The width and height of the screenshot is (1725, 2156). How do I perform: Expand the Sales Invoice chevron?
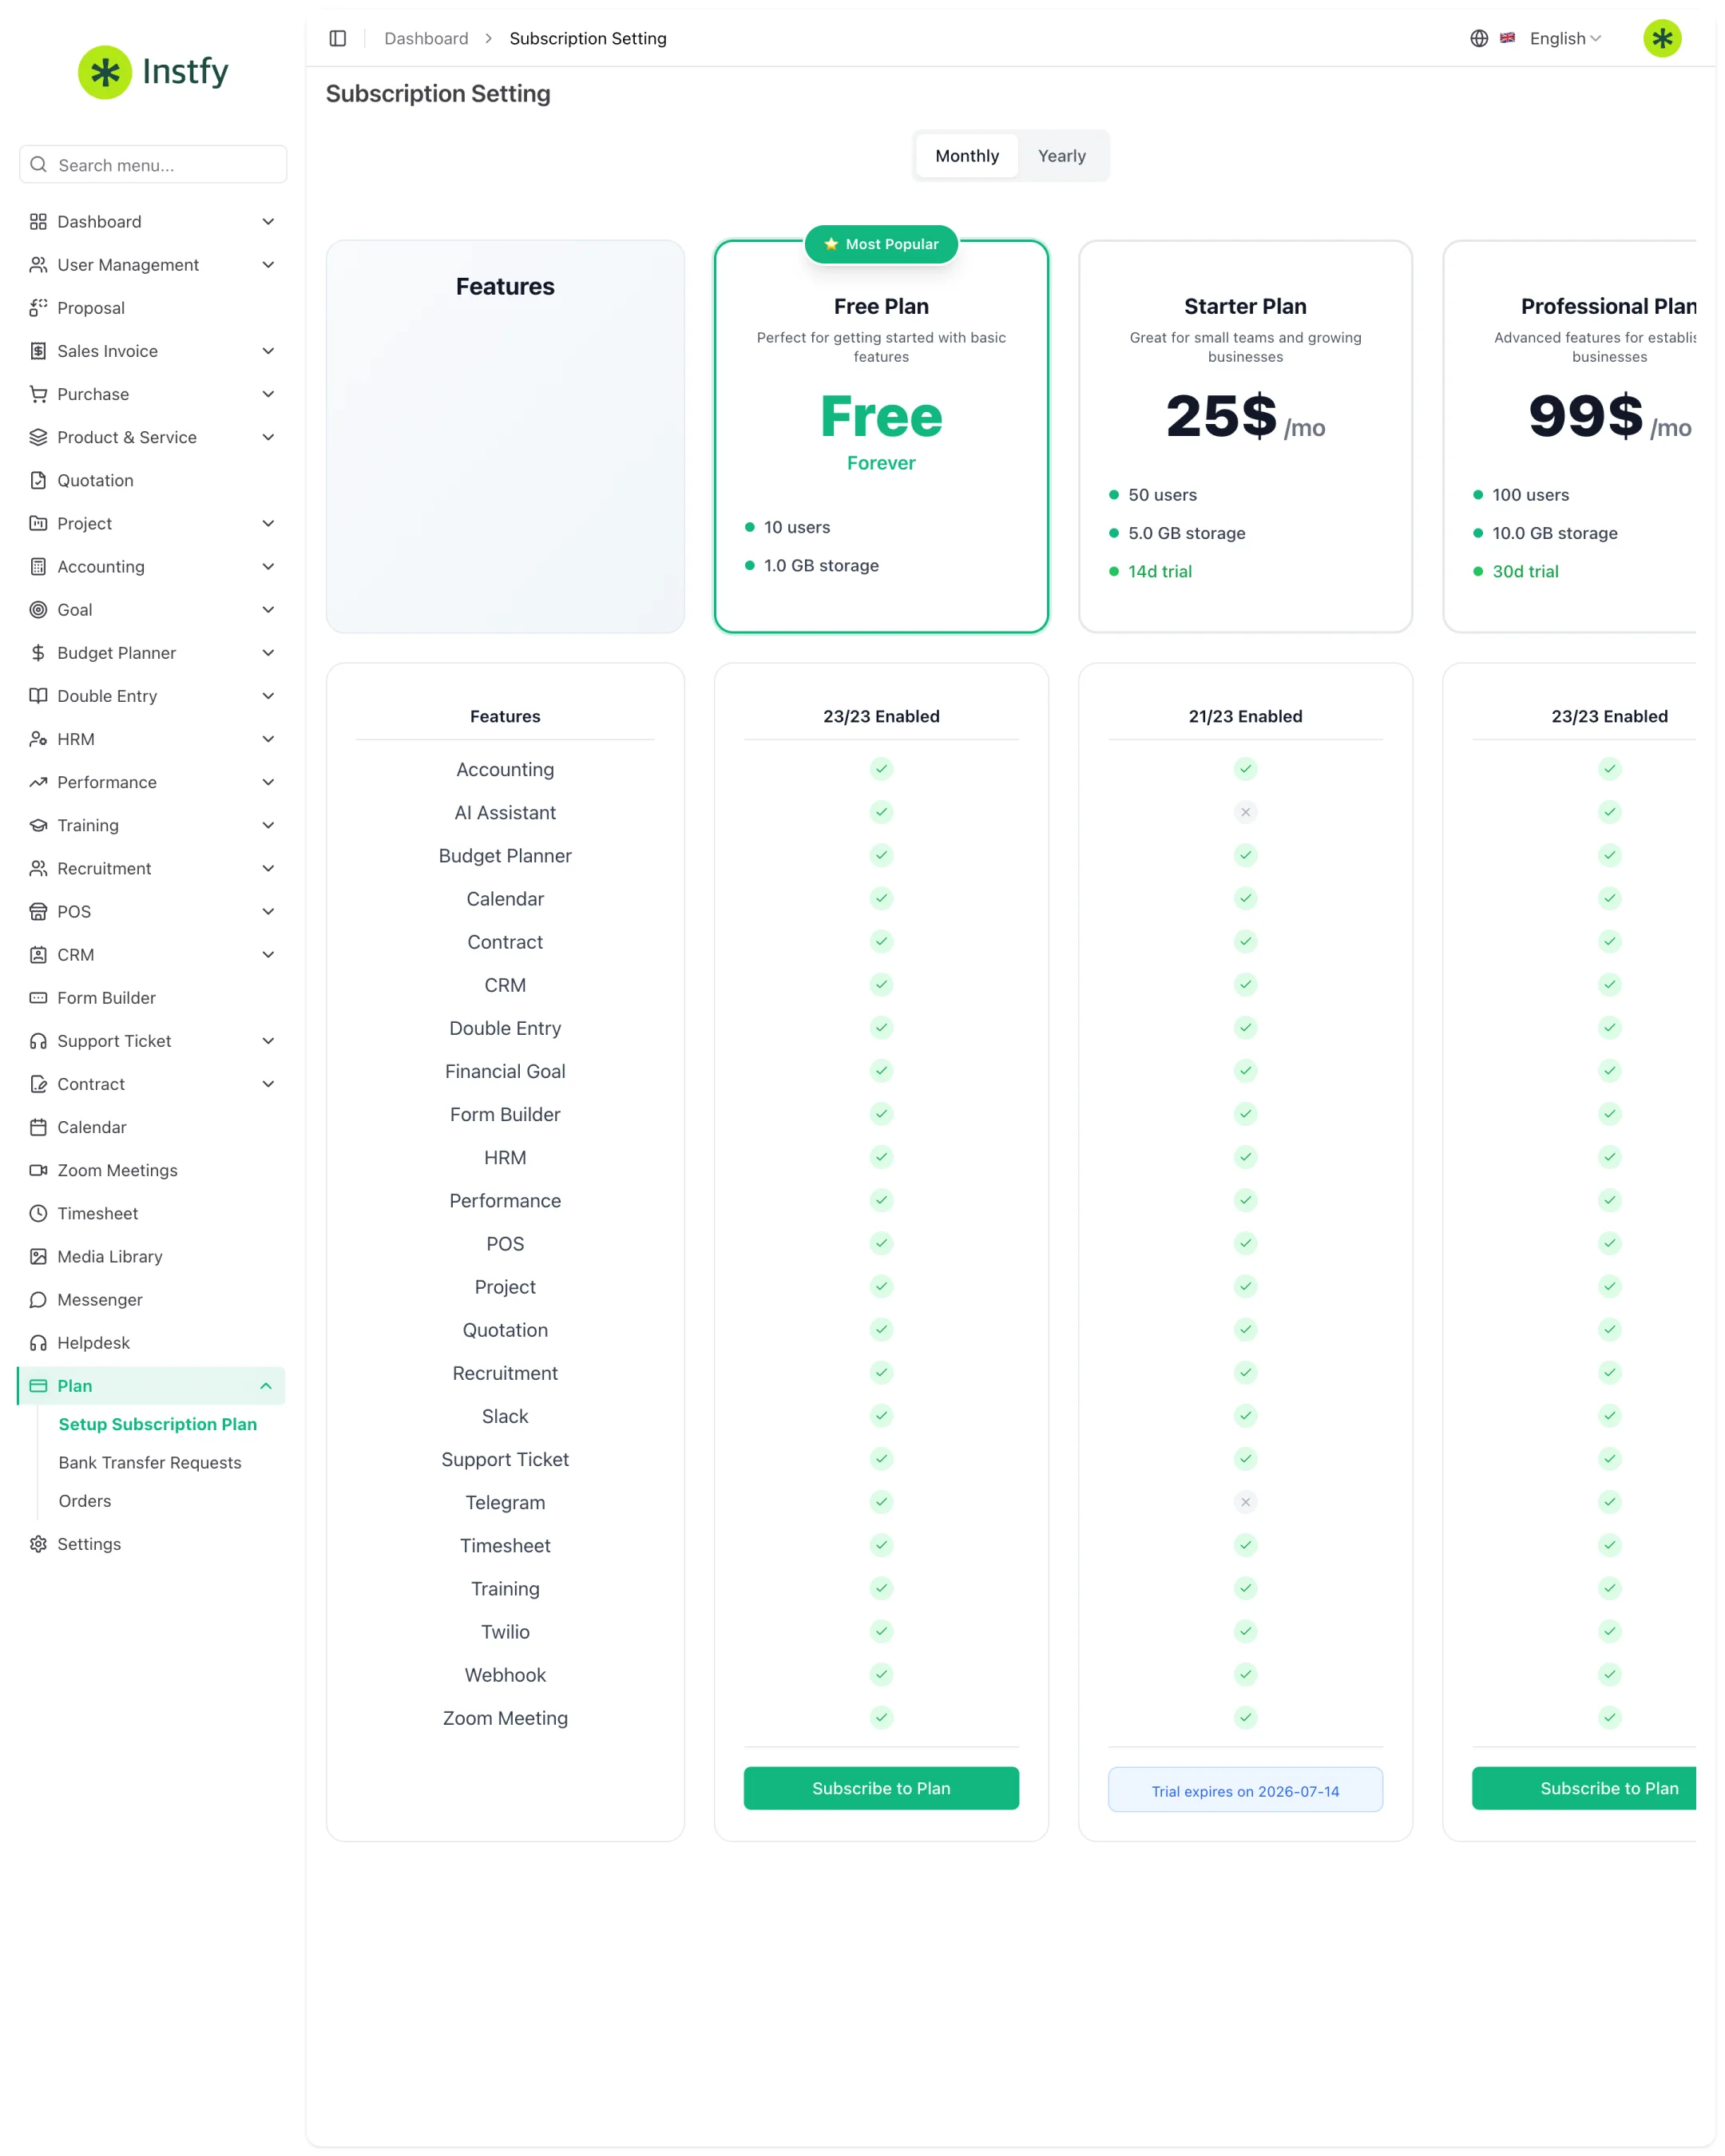(268, 351)
